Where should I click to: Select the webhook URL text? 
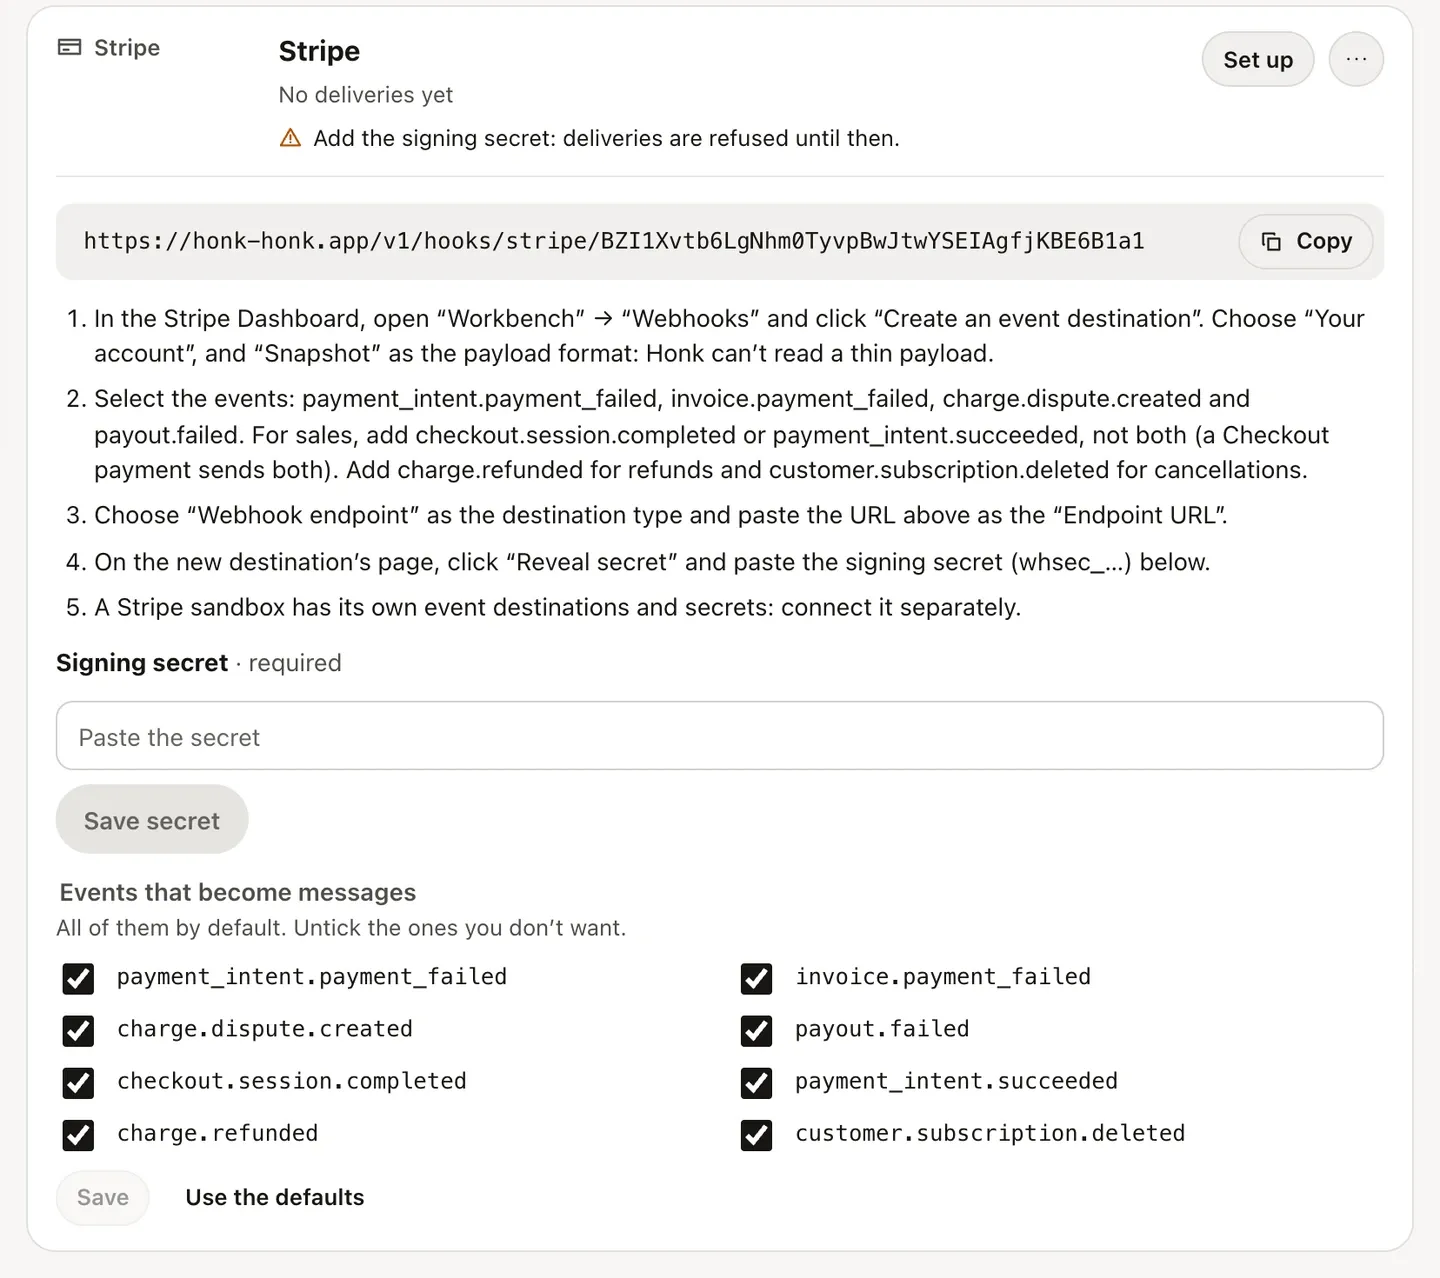pyautogui.click(x=614, y=241)
